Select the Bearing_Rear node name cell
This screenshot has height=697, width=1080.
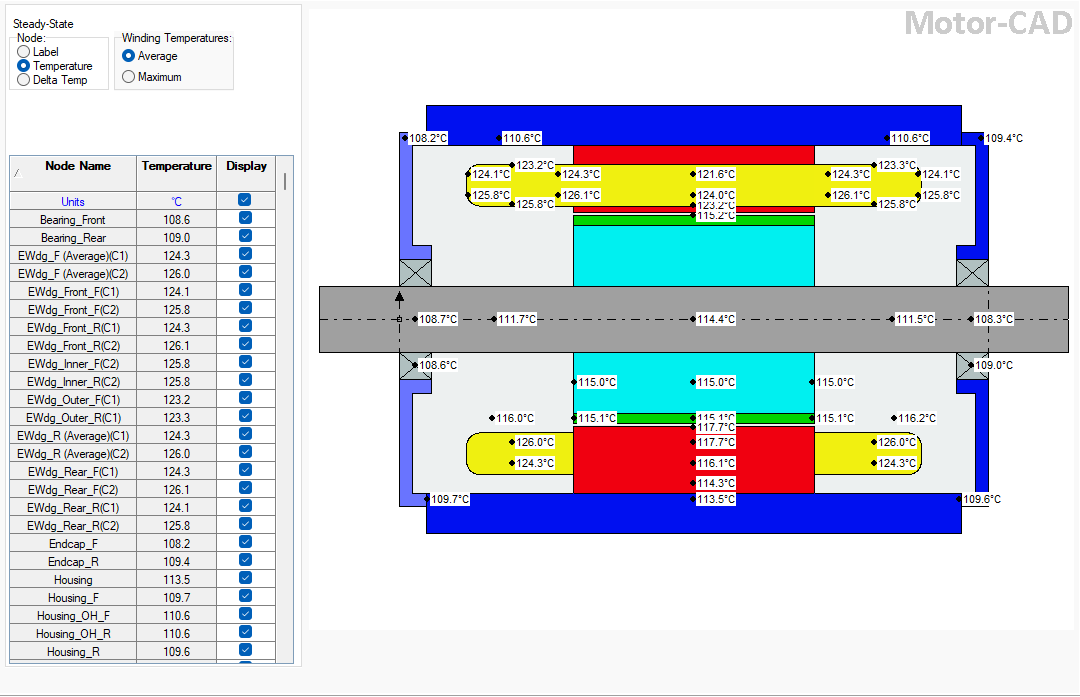72,238
